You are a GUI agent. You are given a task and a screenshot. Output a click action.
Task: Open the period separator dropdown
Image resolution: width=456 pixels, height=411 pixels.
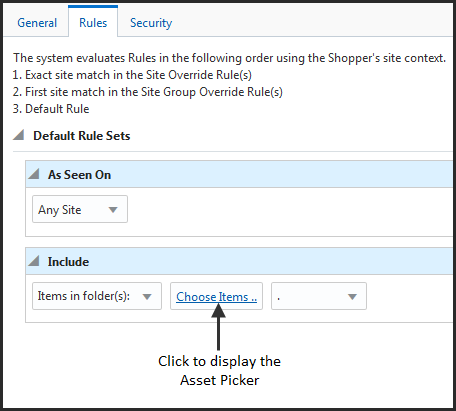pos(319,296)
